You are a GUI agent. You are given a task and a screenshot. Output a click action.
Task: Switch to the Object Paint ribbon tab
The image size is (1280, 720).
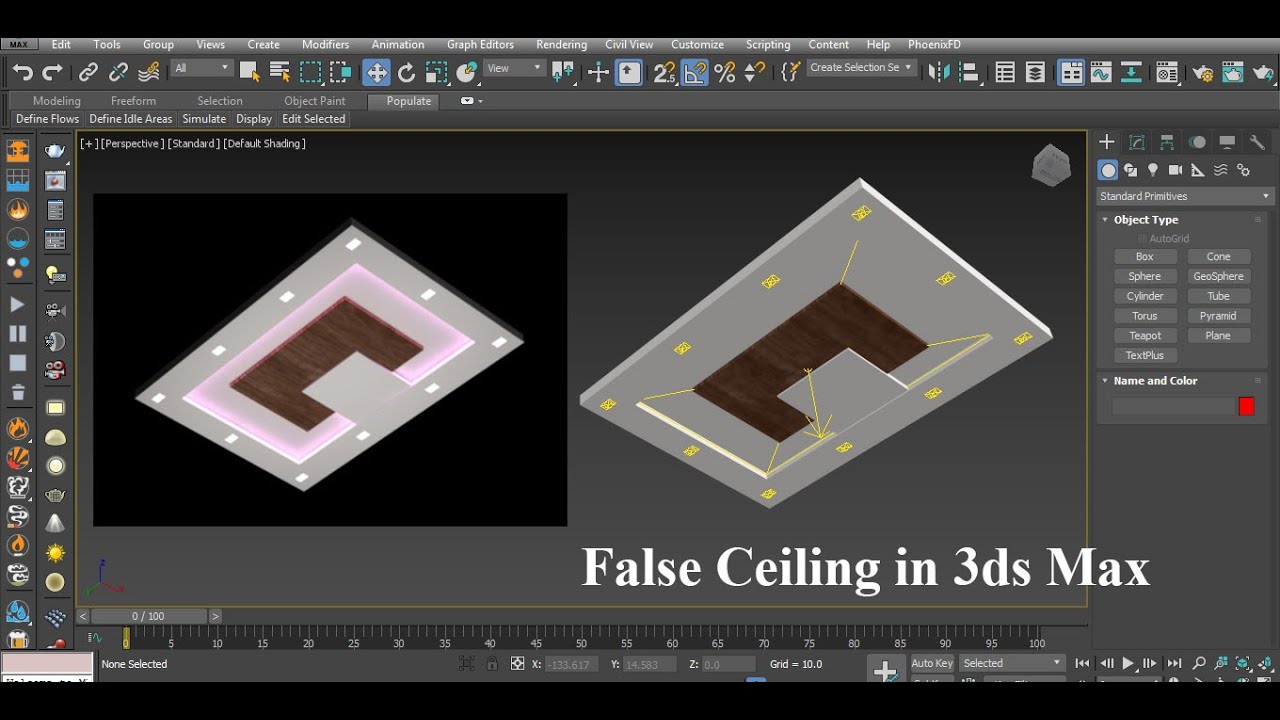click(315, 101)
